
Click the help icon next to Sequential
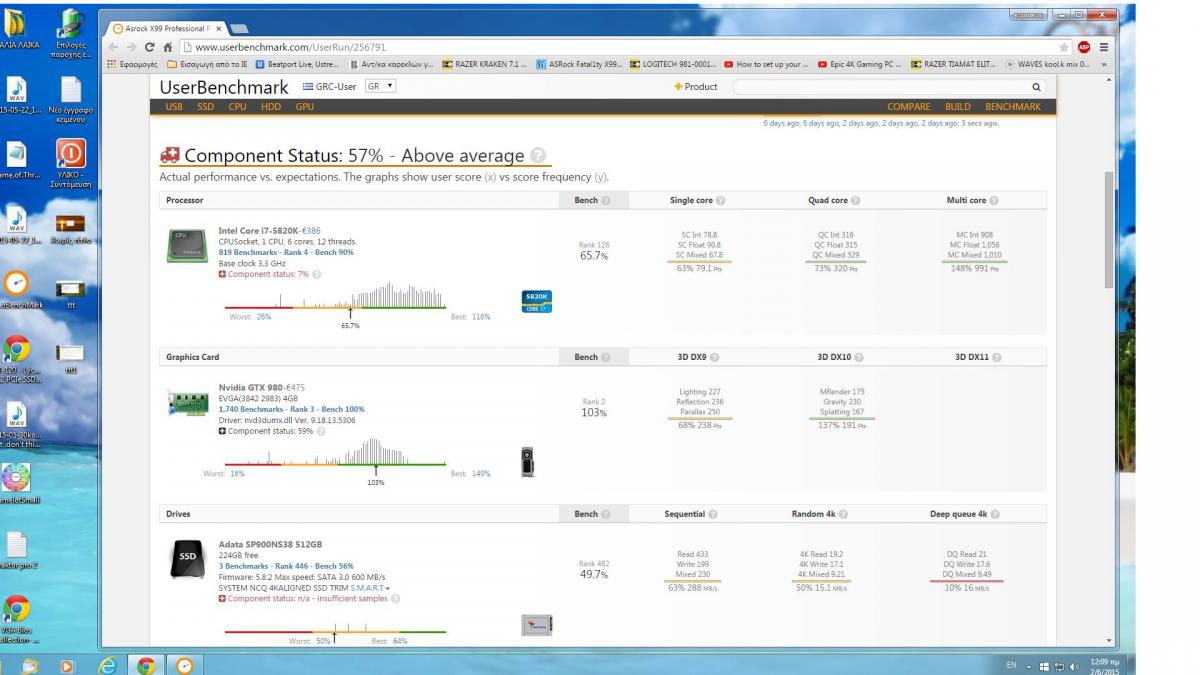click(x=714, y=514)
